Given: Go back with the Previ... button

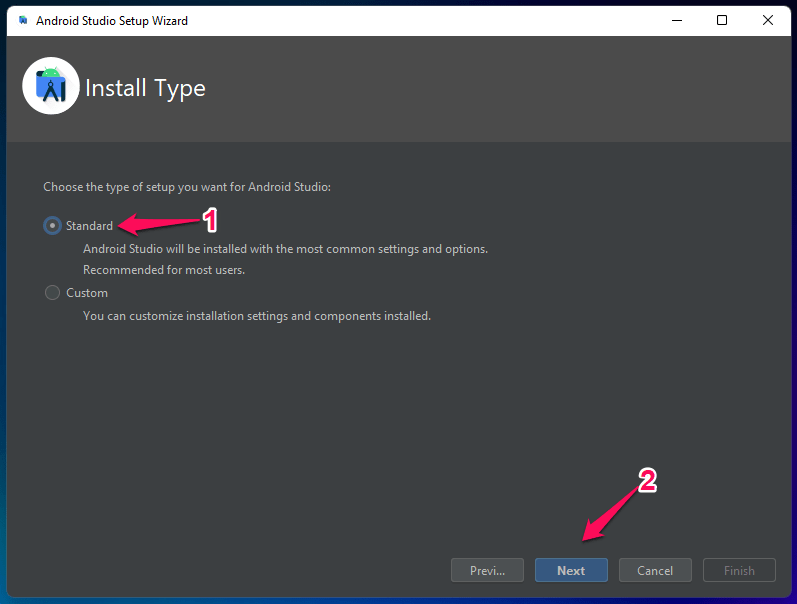Looking at the screenshot, I should (487, 570).
